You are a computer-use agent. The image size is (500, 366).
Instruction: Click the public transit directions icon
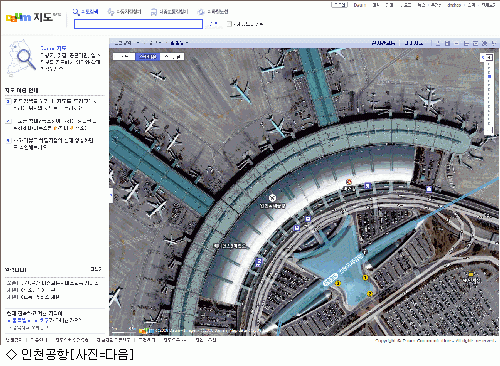pyautogui.click(x=154, y=12)
